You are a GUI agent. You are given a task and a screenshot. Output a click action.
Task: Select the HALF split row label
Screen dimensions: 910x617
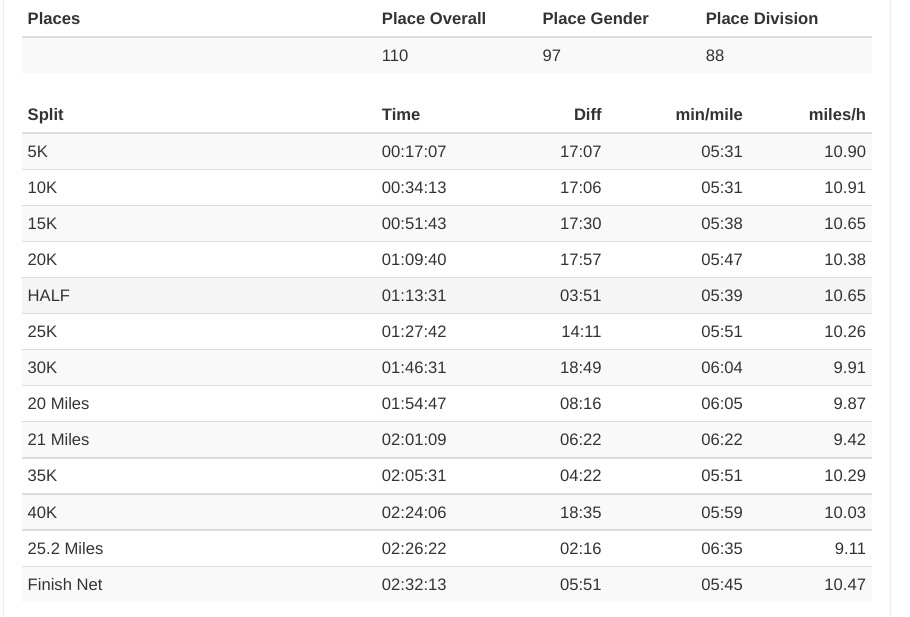click(49, 295)
